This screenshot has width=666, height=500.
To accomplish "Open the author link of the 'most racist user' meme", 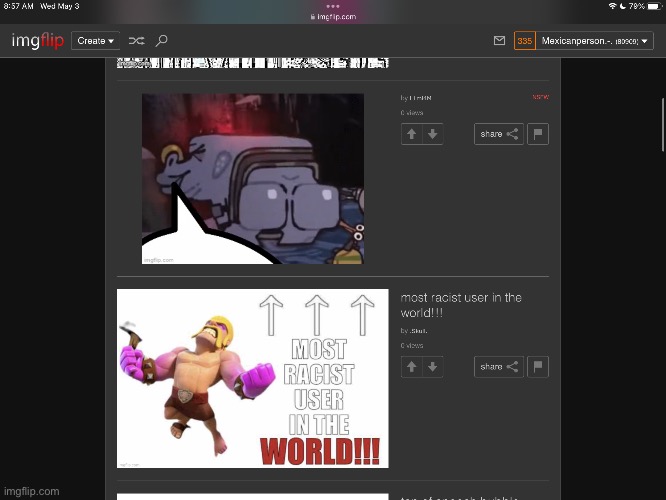I will [418, 331].
